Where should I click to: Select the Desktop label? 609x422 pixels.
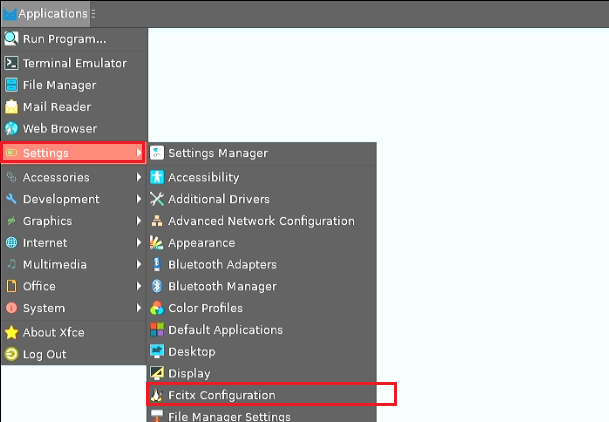point(192,352)
